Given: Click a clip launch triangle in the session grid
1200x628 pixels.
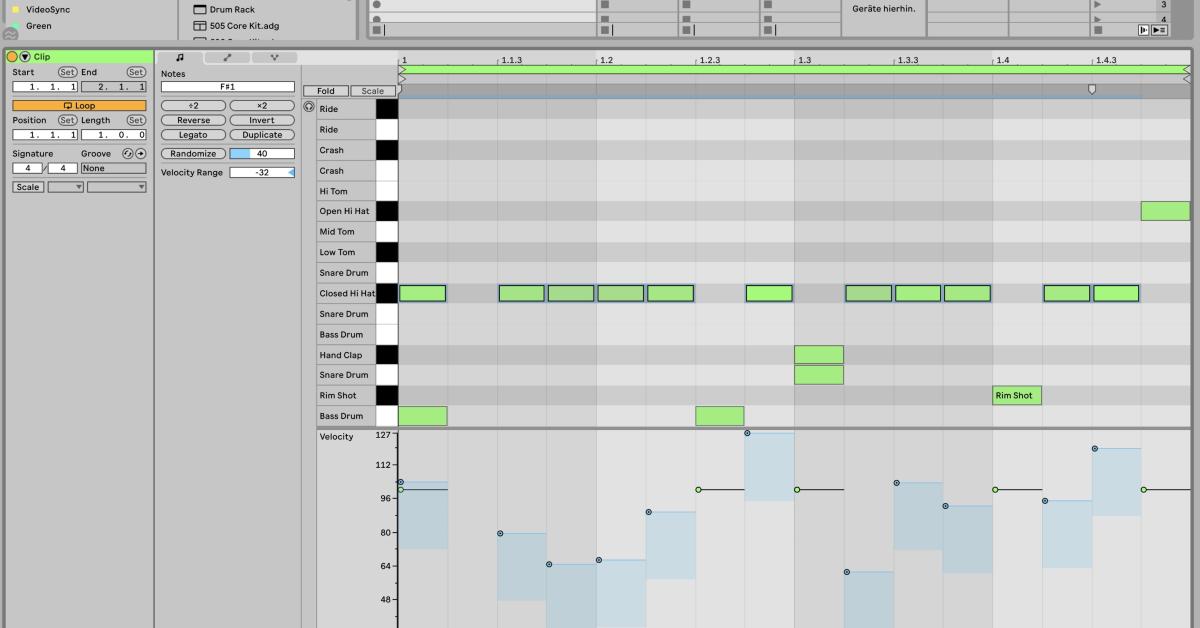Looking at the screenshot, I should point(1097,5).
